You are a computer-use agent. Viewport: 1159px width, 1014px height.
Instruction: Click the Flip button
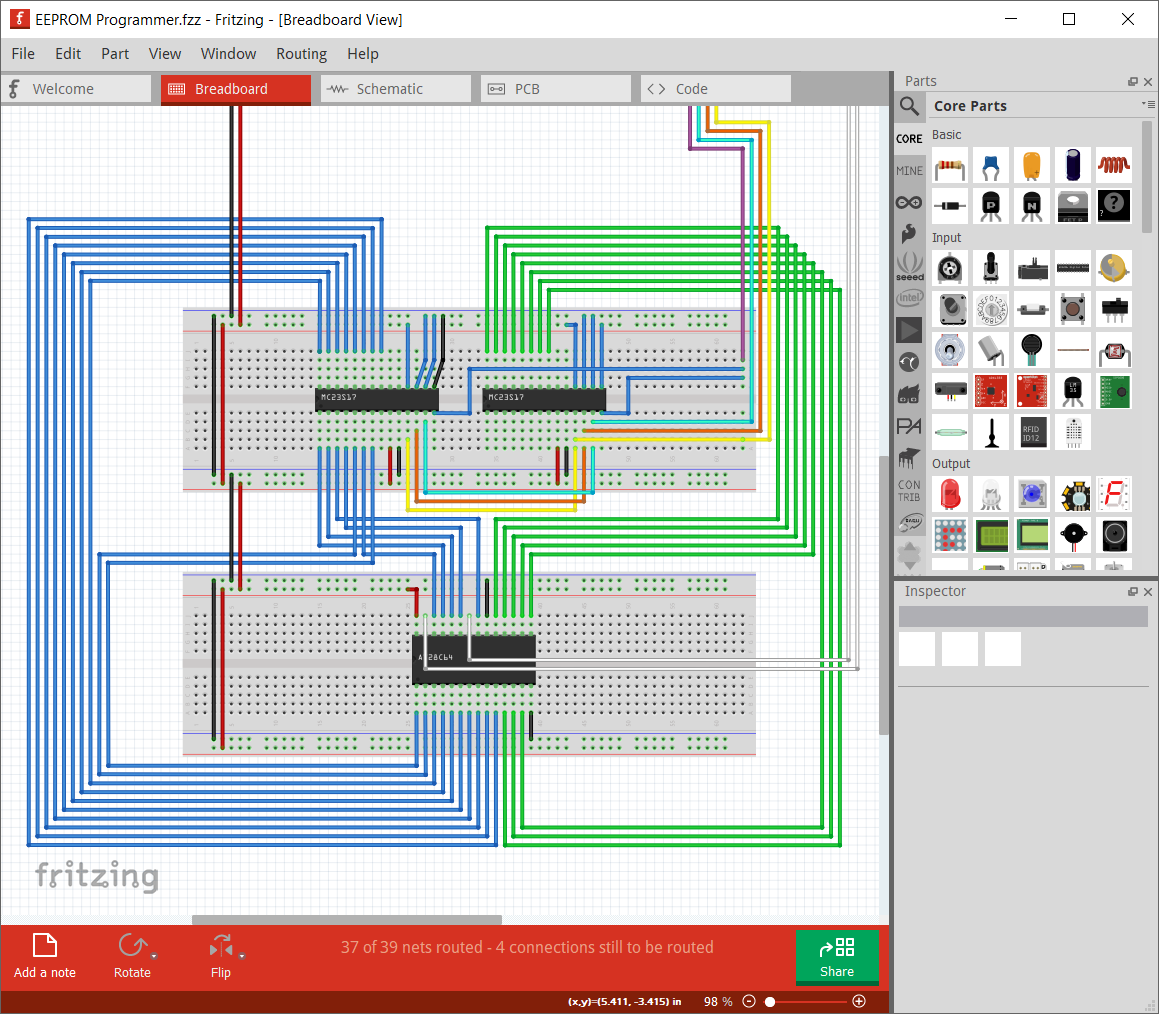click(x=221, y=956)
